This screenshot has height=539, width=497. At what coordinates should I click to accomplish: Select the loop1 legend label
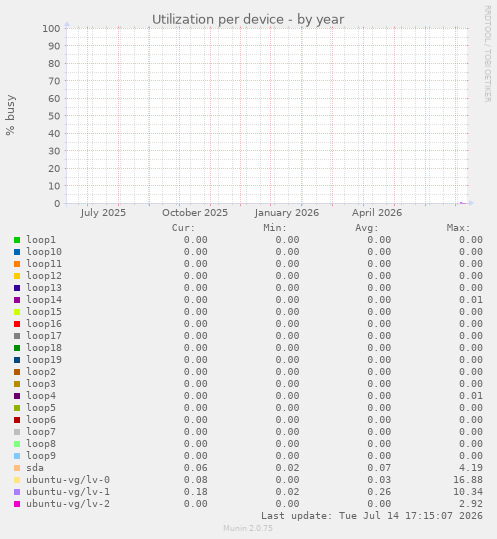(x=41, y=240)
